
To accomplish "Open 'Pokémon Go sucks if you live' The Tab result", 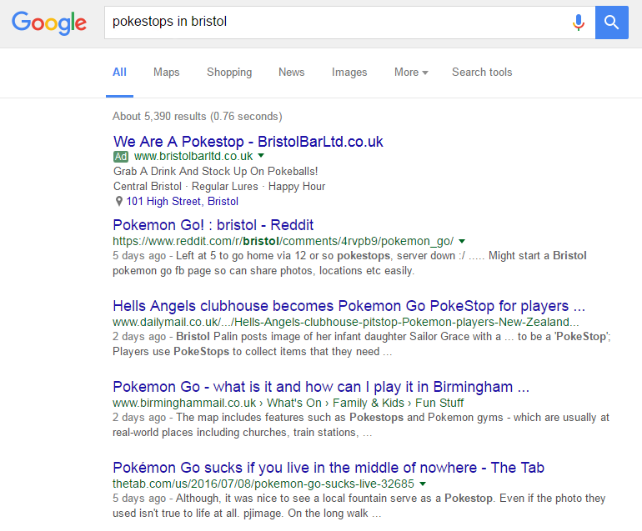I will (x=328, y=468).
